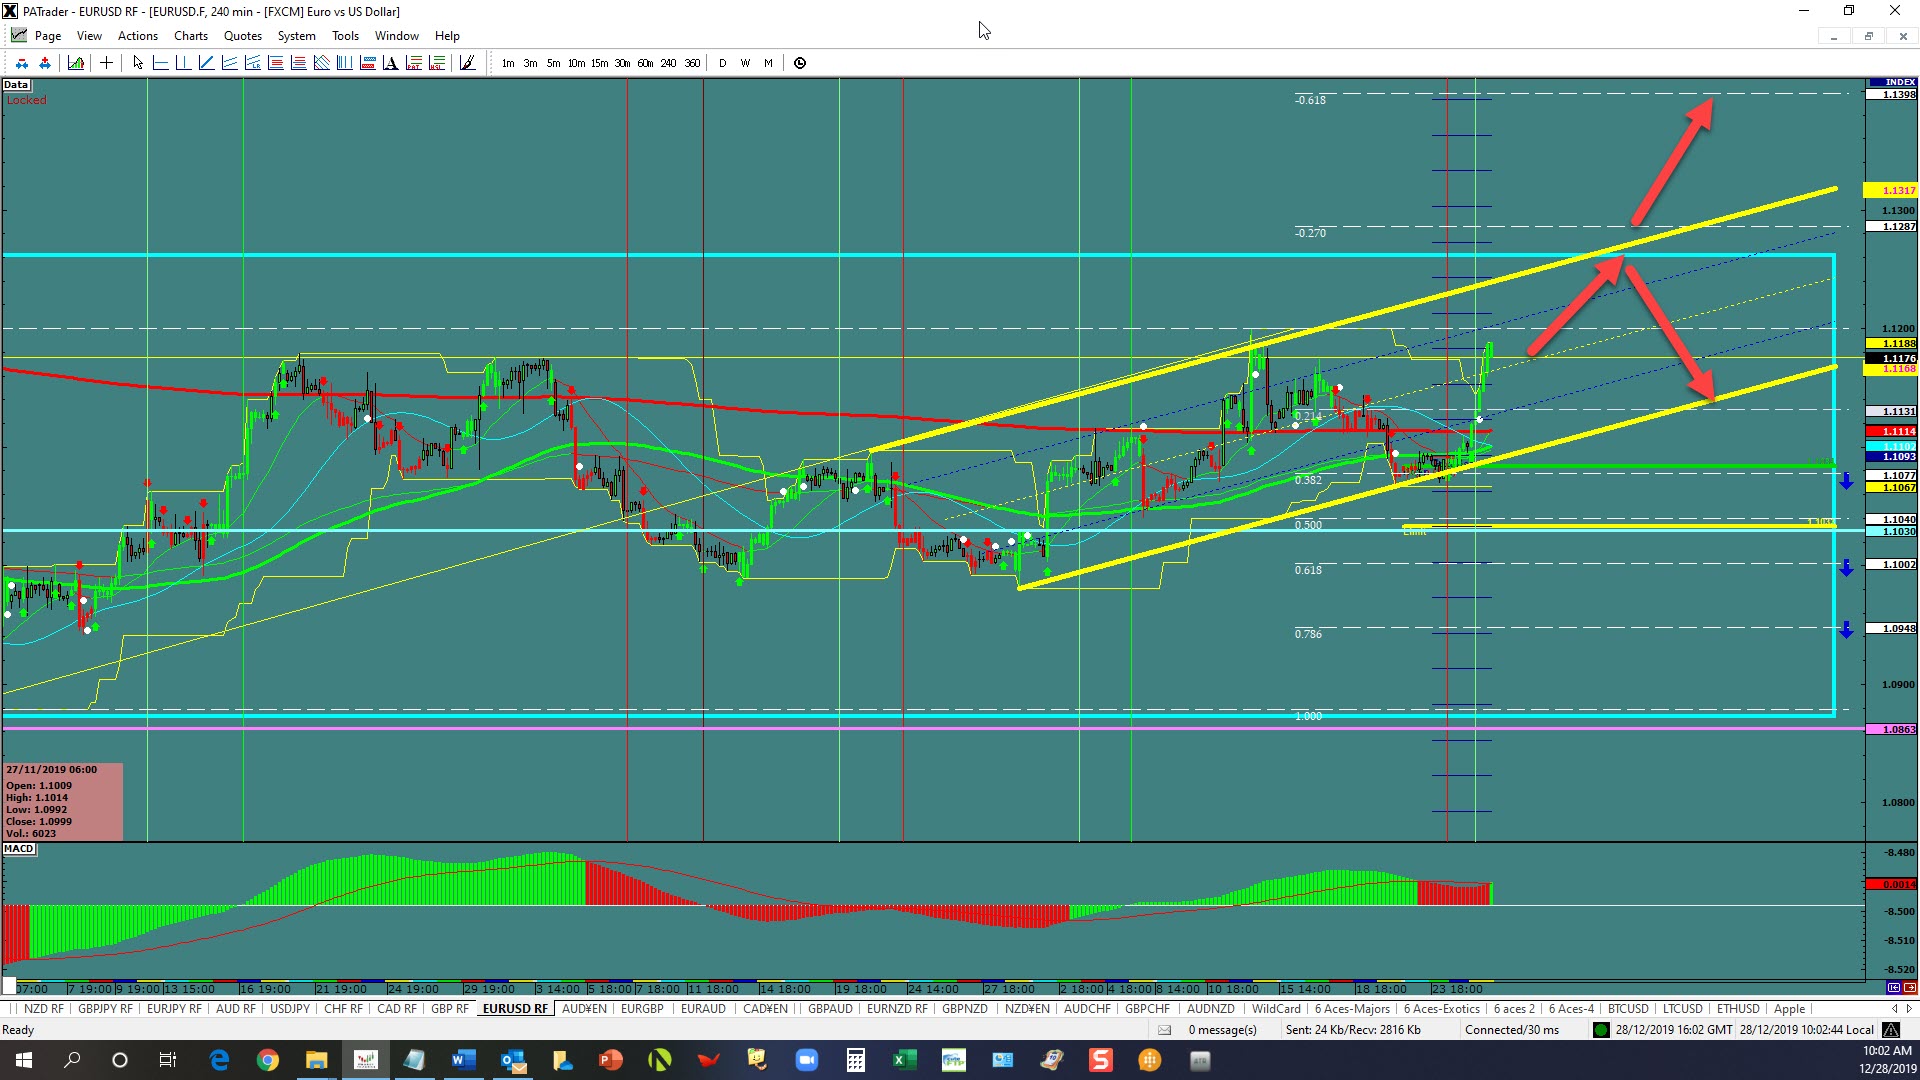Open the Charts menu
1920x1080 pixels.
pyautogui.click(x=191, y=36)
